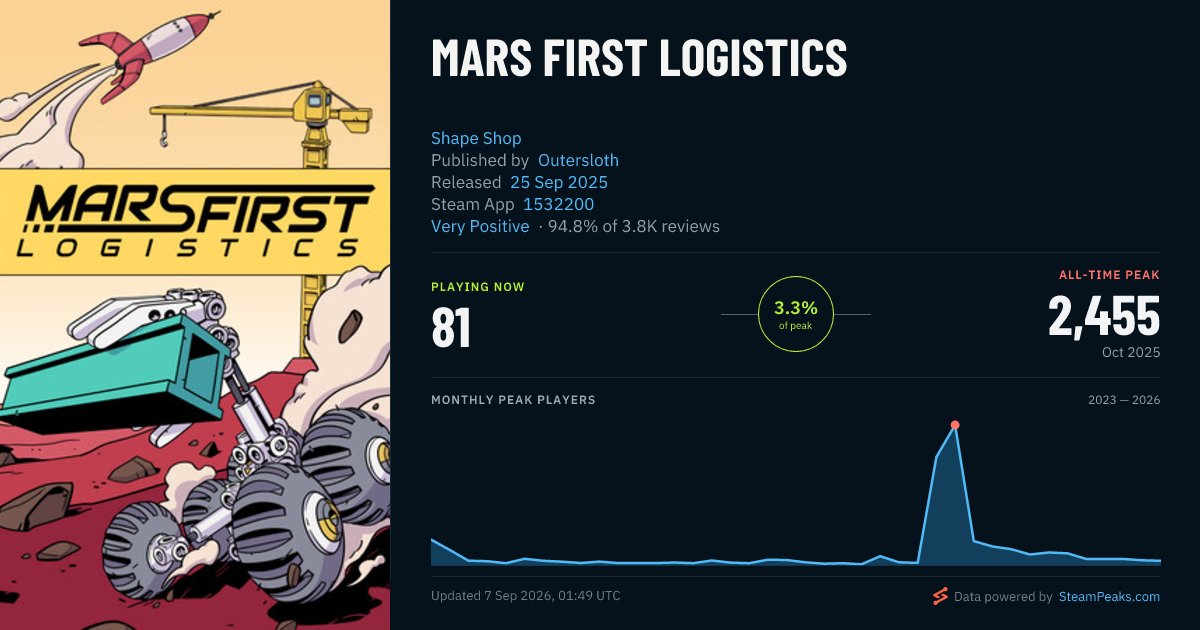Click the Oct 2025 peak date label
Screen dimensions: 1200x630
click(x=1131, y=352)
